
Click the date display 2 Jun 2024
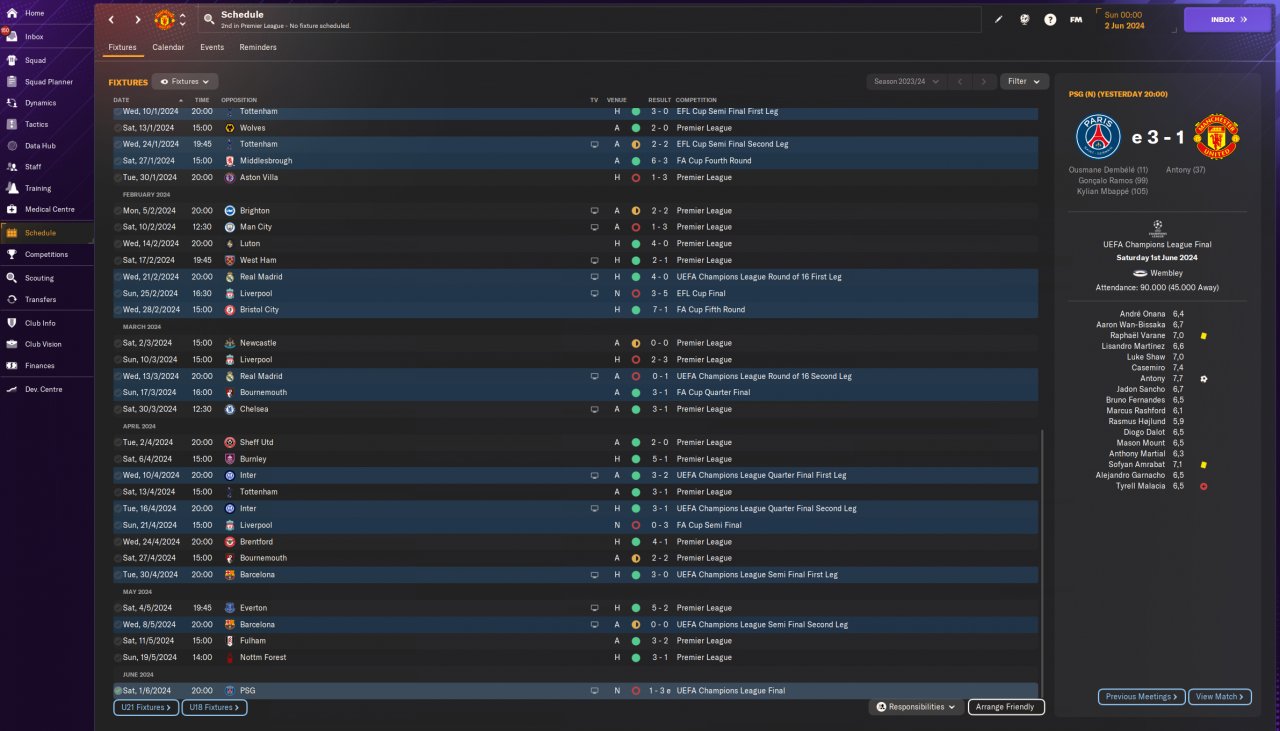click(1125, 25)
